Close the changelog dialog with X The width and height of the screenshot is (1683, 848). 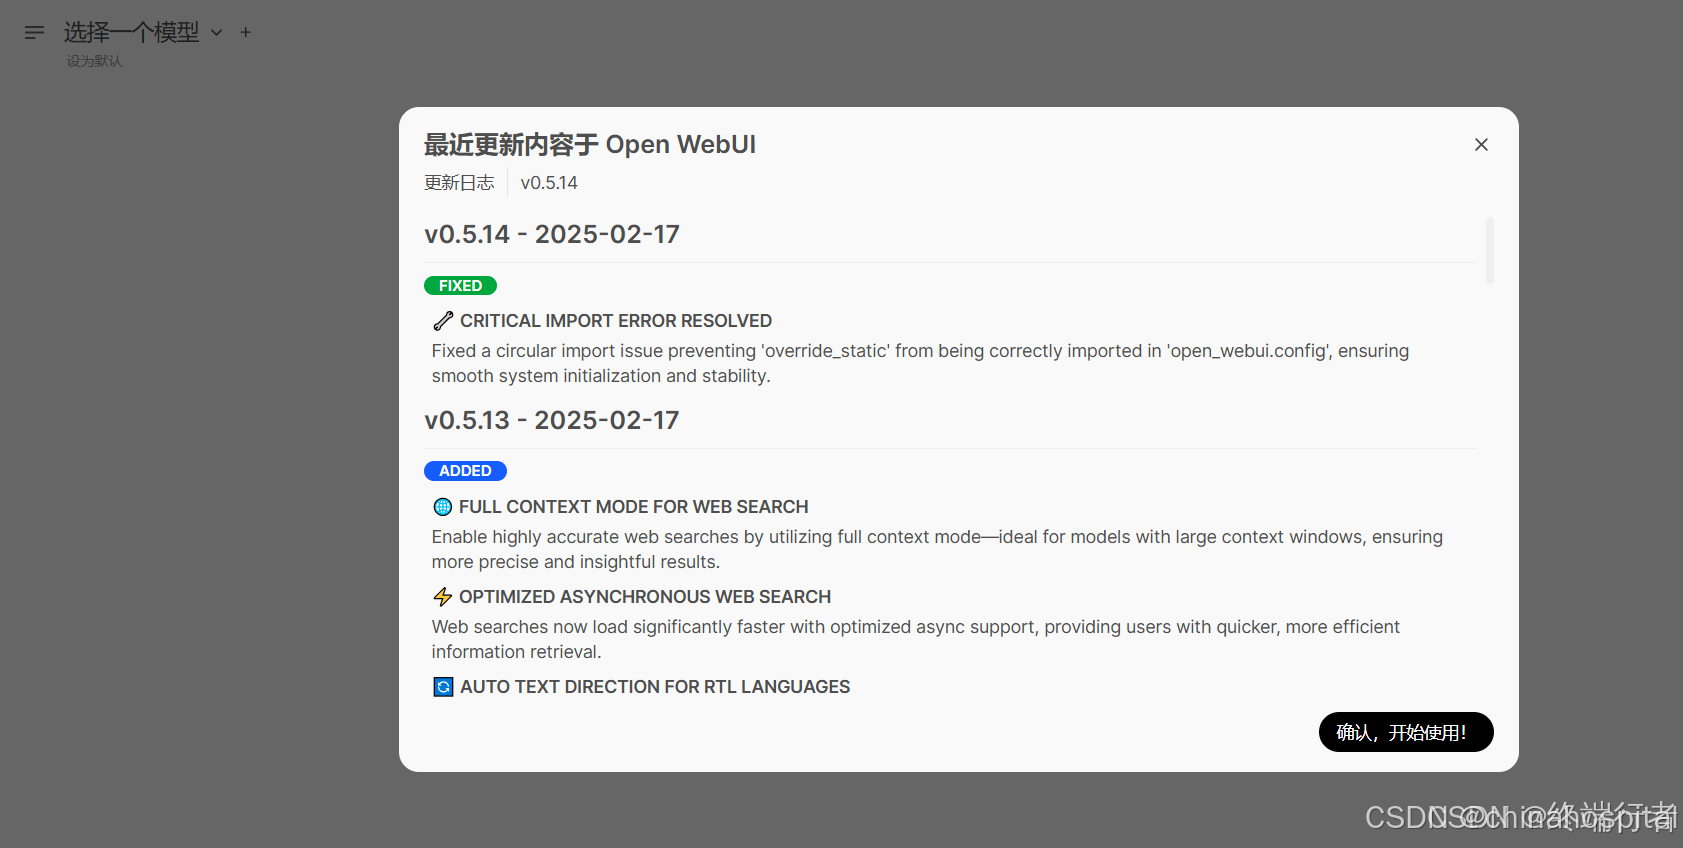point(1481,145)
